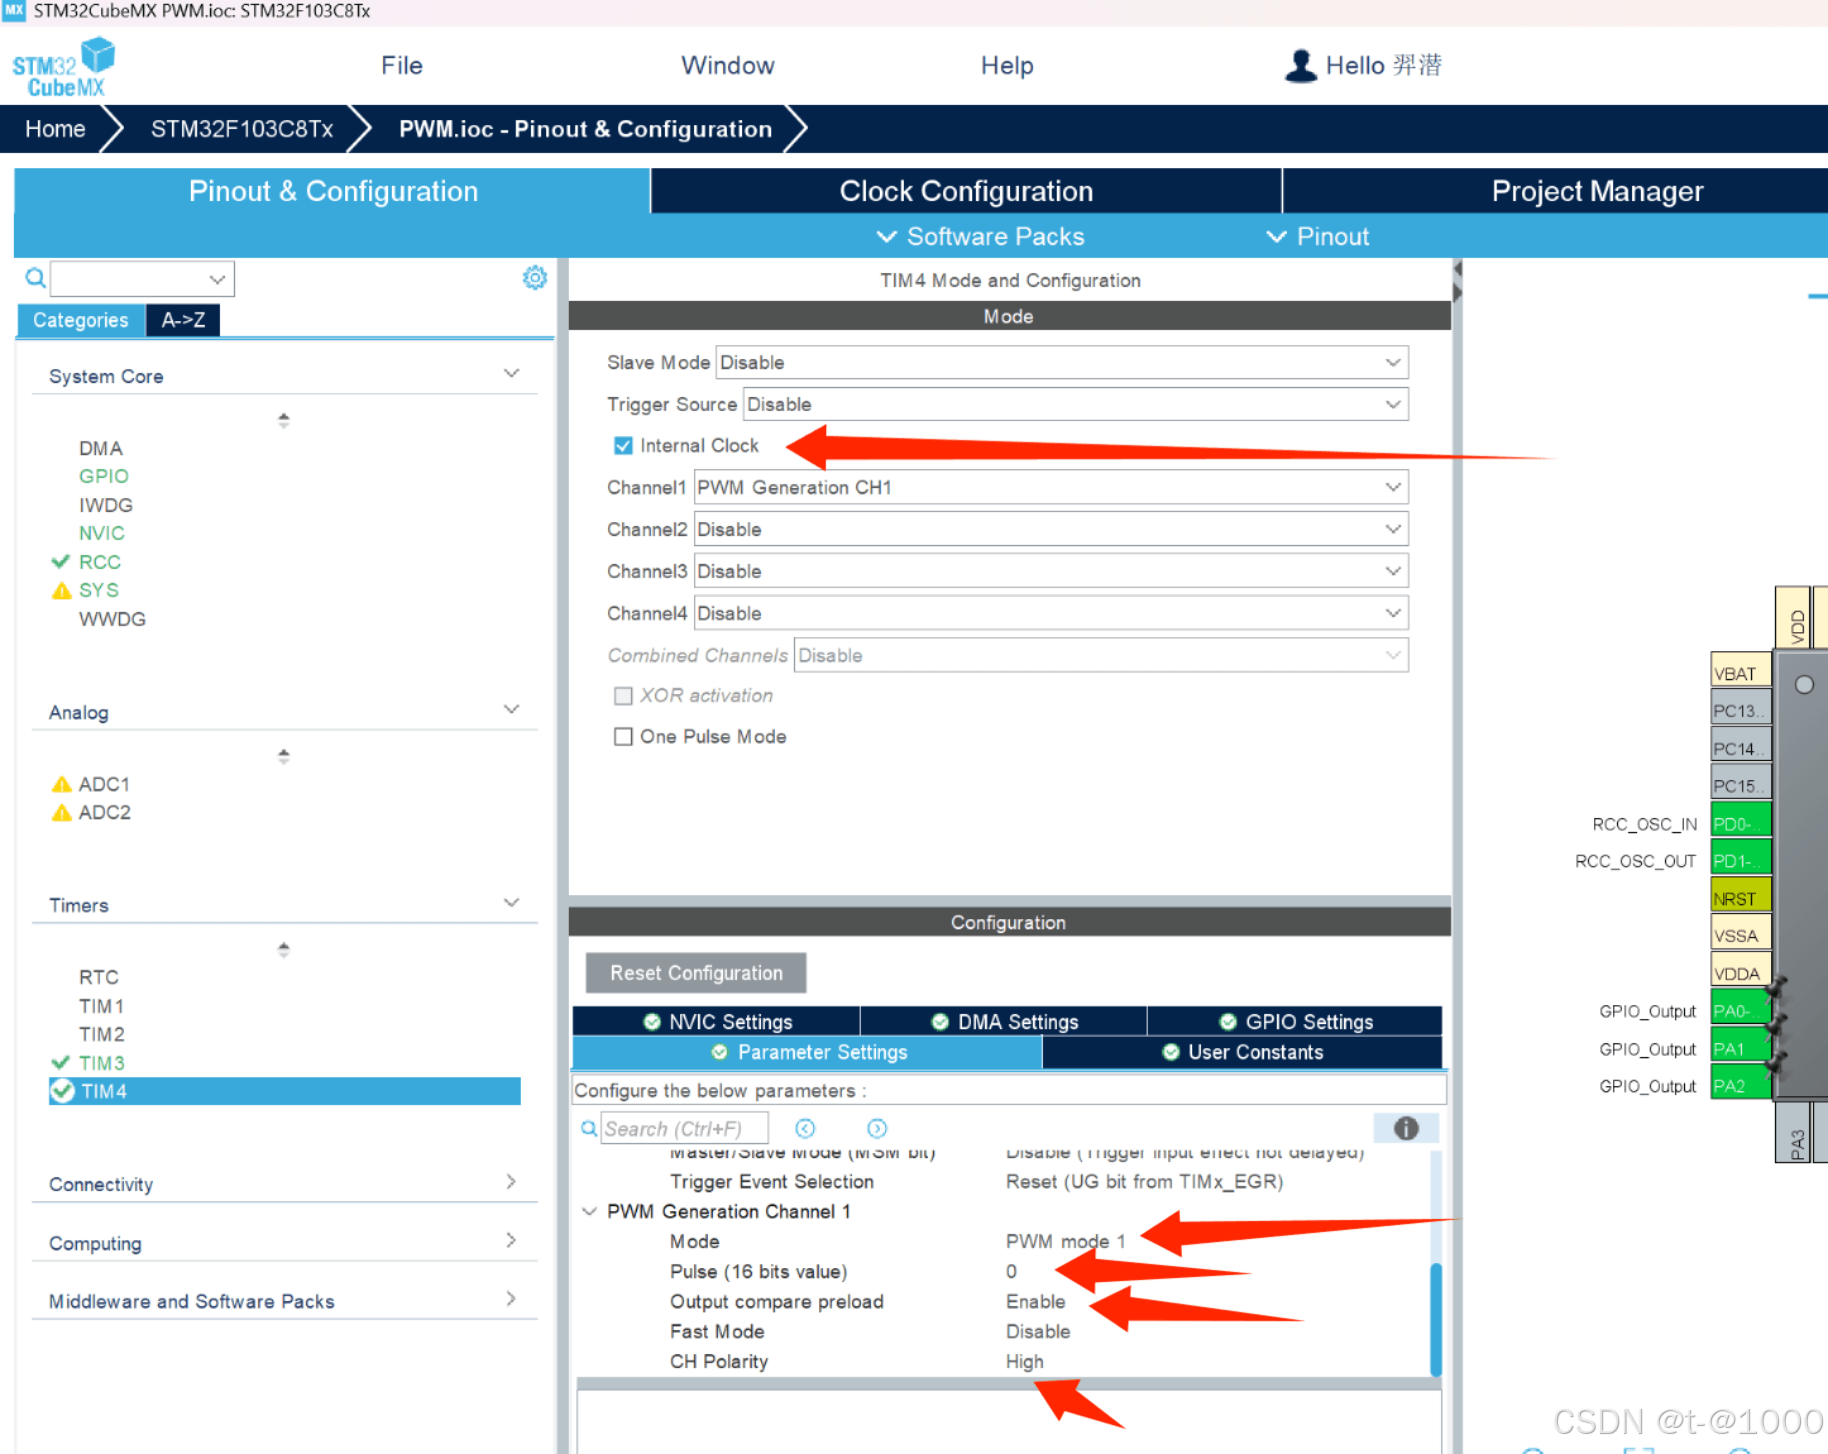
Task: Click the Pulse (16 bits value) field
Action: (1011, 1271)
